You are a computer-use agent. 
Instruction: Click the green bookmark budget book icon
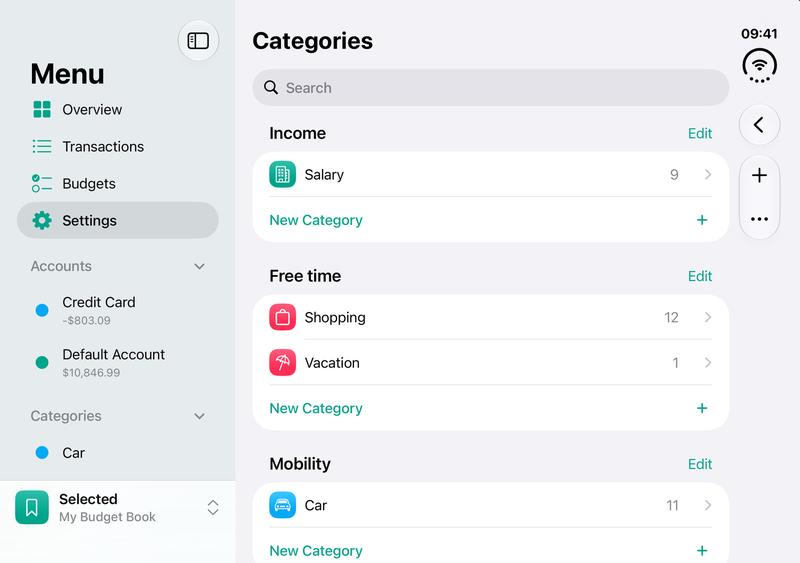pyautogui.click(x=32, y=507)
